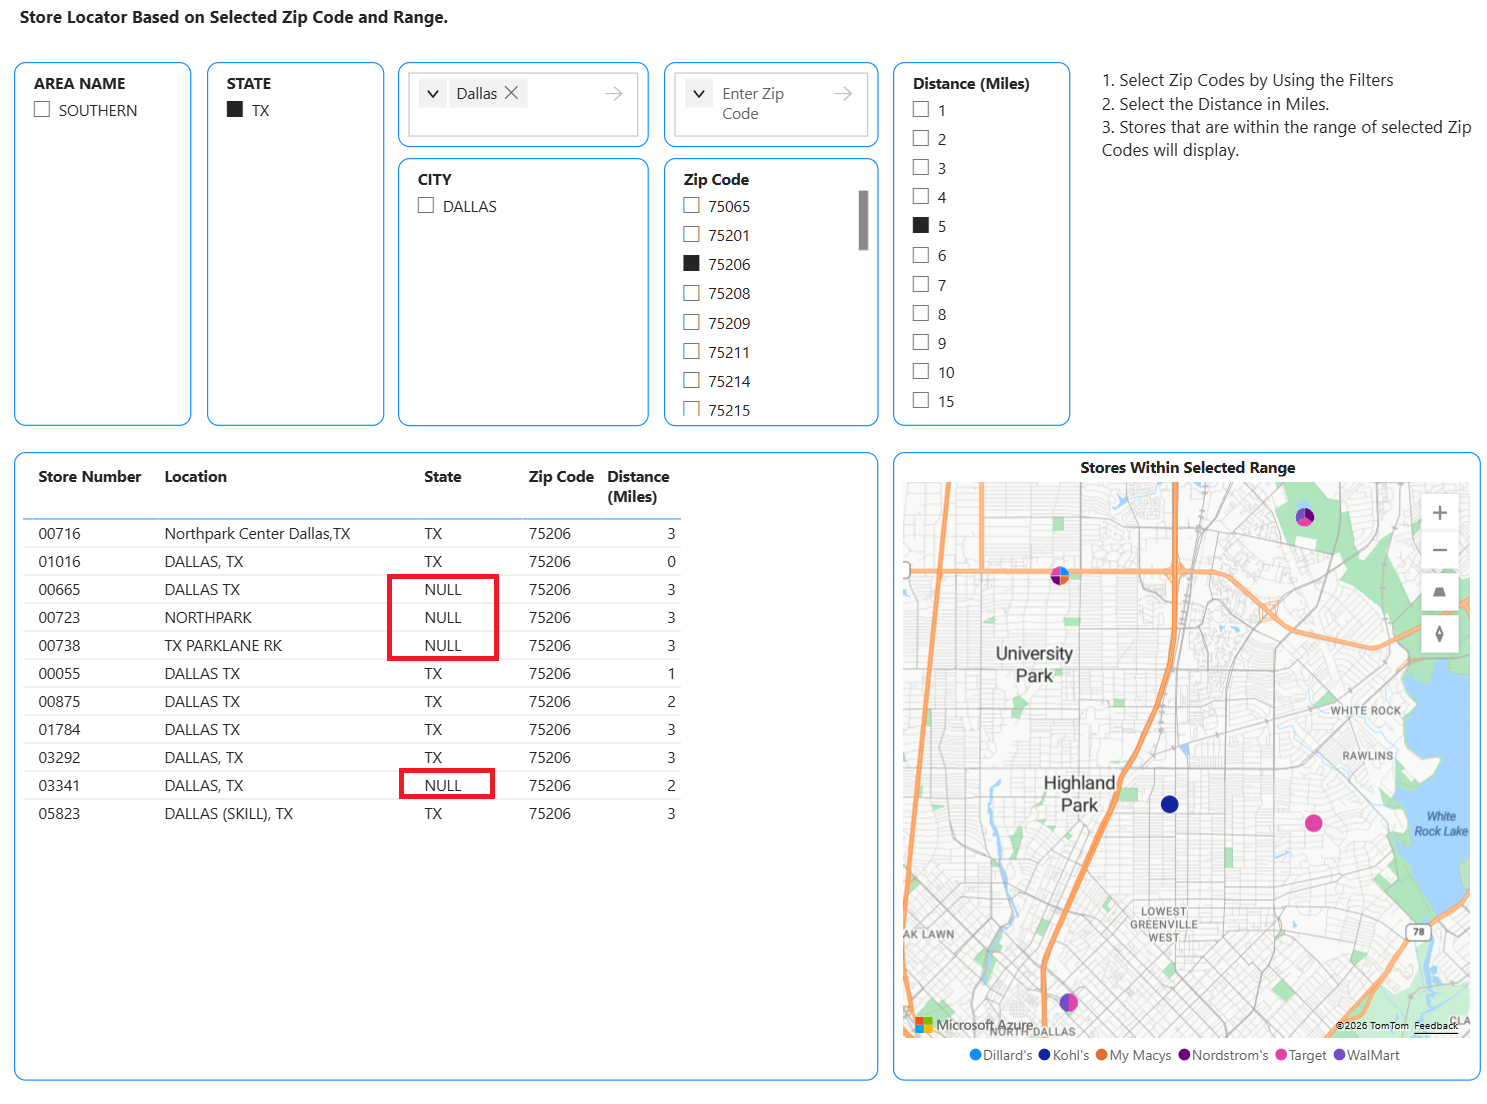
Task: Click the arrow icon next to Dallas filter
Action: click(x=614, y=93)
